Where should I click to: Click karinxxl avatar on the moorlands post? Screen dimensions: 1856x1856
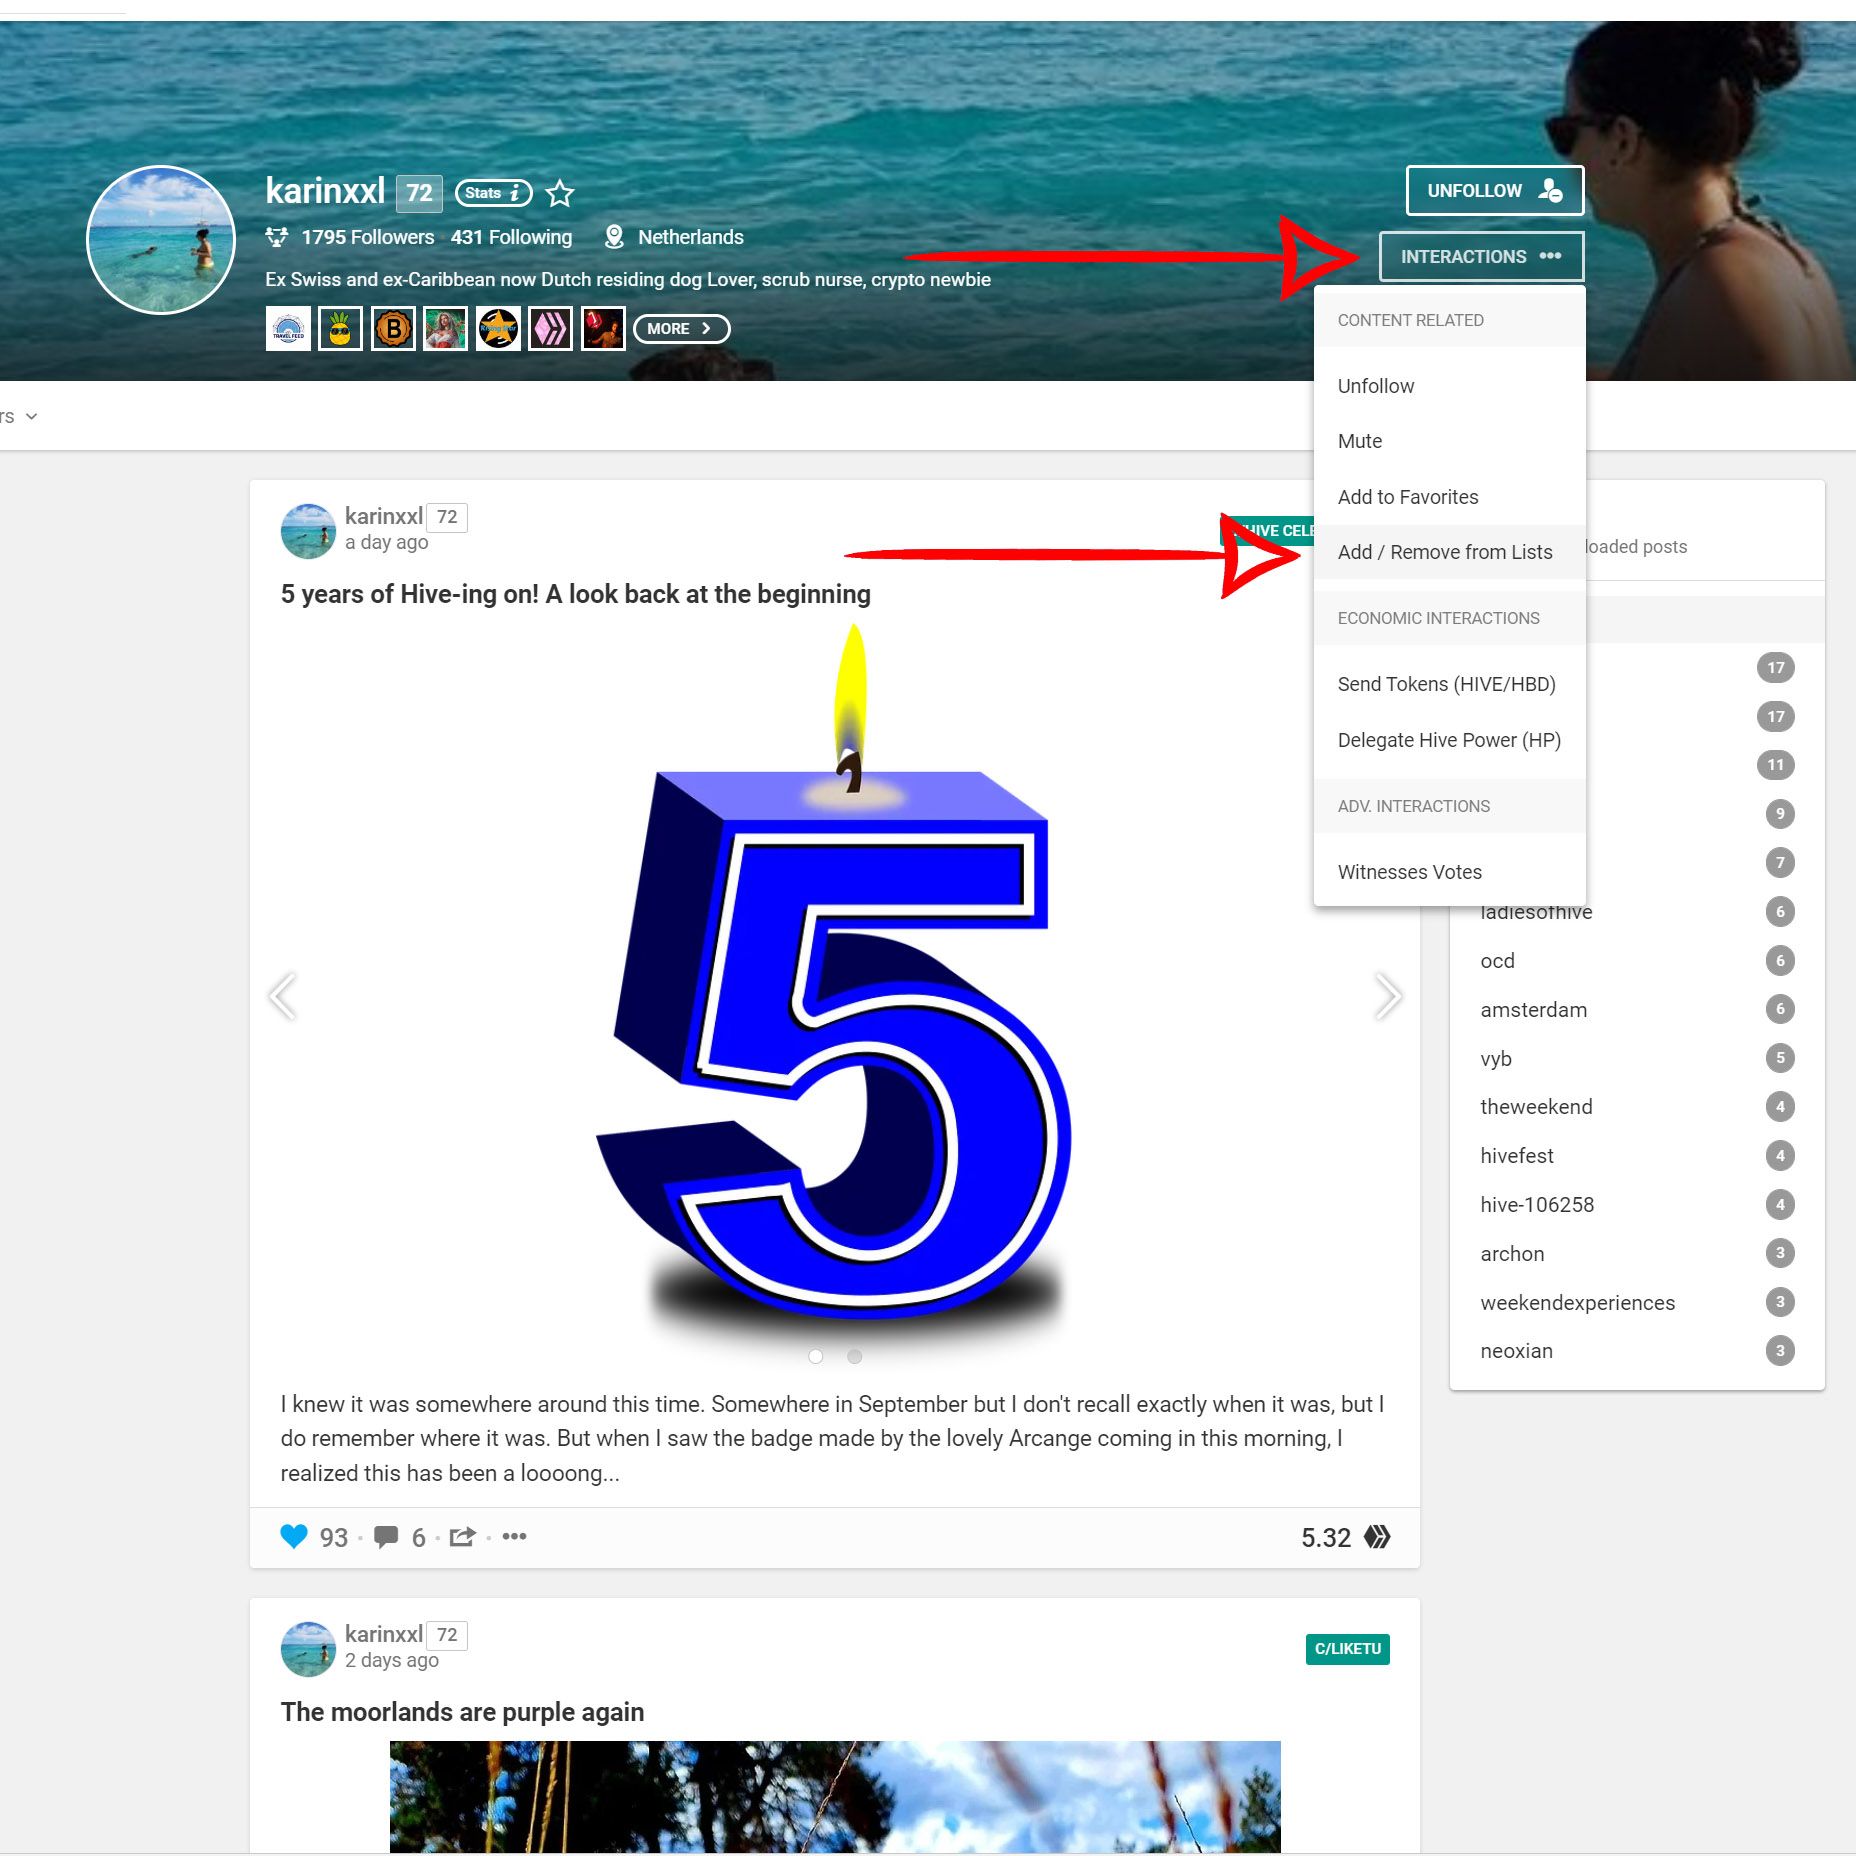[x=308, y=1648]
